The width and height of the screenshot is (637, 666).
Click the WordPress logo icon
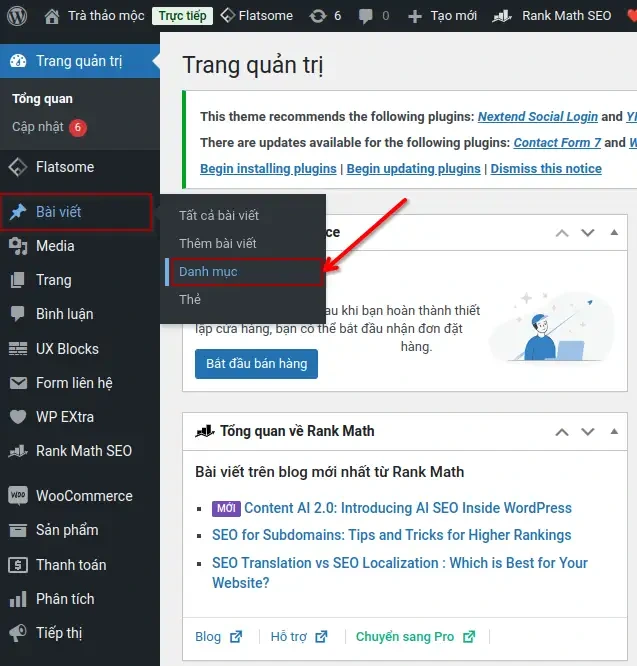(19, 16)
